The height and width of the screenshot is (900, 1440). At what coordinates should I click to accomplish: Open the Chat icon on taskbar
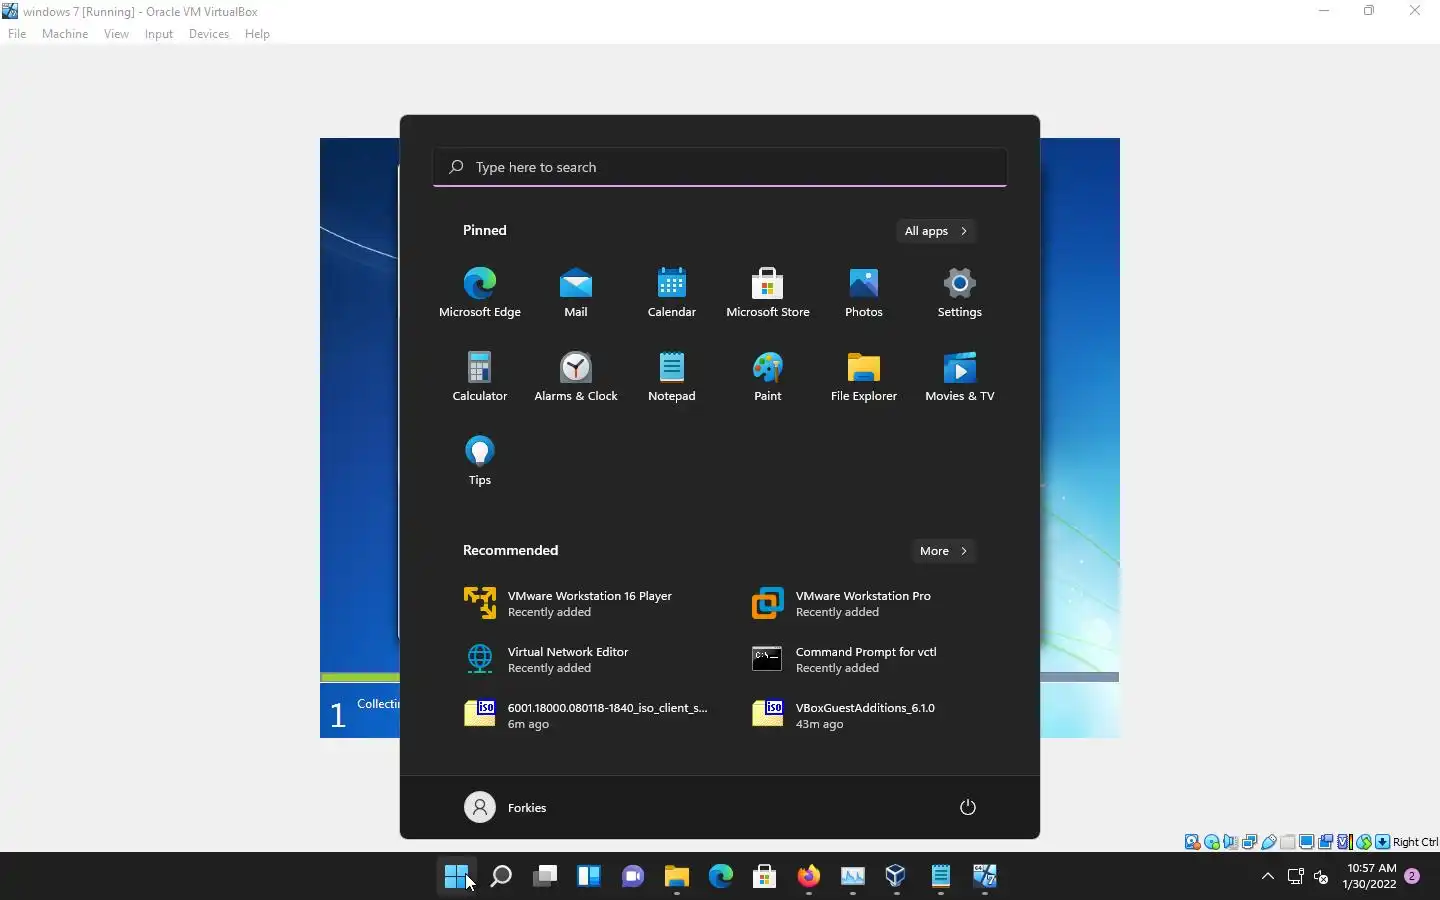point(633,877)
